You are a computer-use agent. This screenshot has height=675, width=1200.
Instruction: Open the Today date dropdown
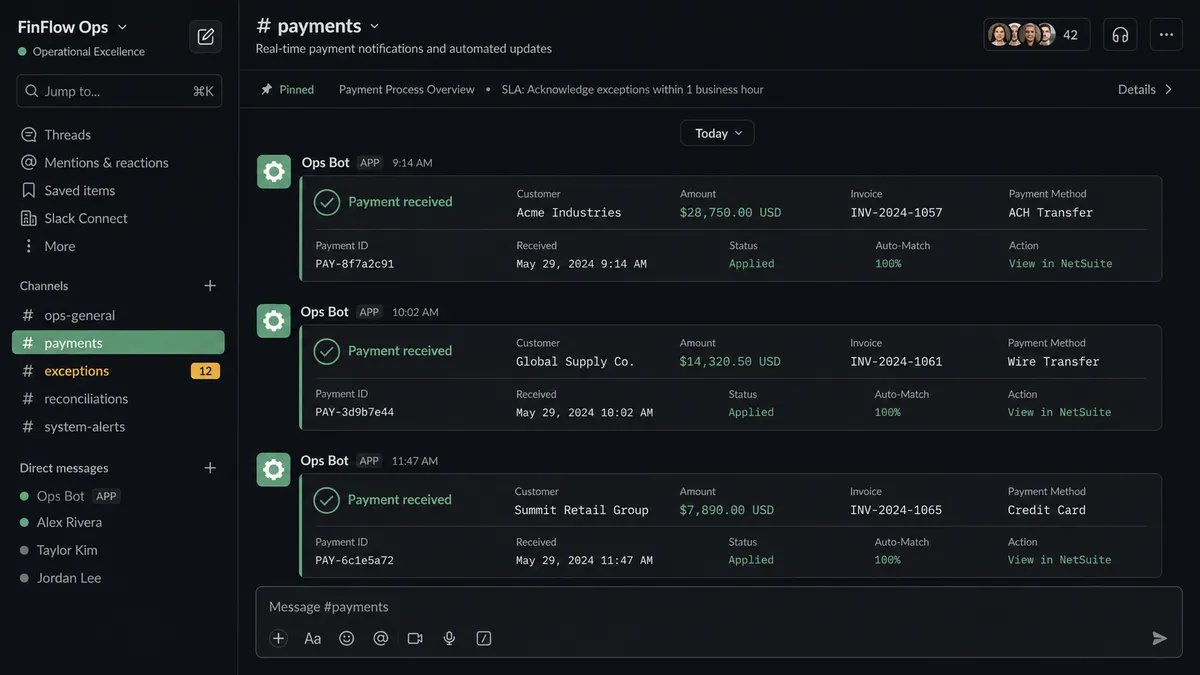tap(718, 133)
